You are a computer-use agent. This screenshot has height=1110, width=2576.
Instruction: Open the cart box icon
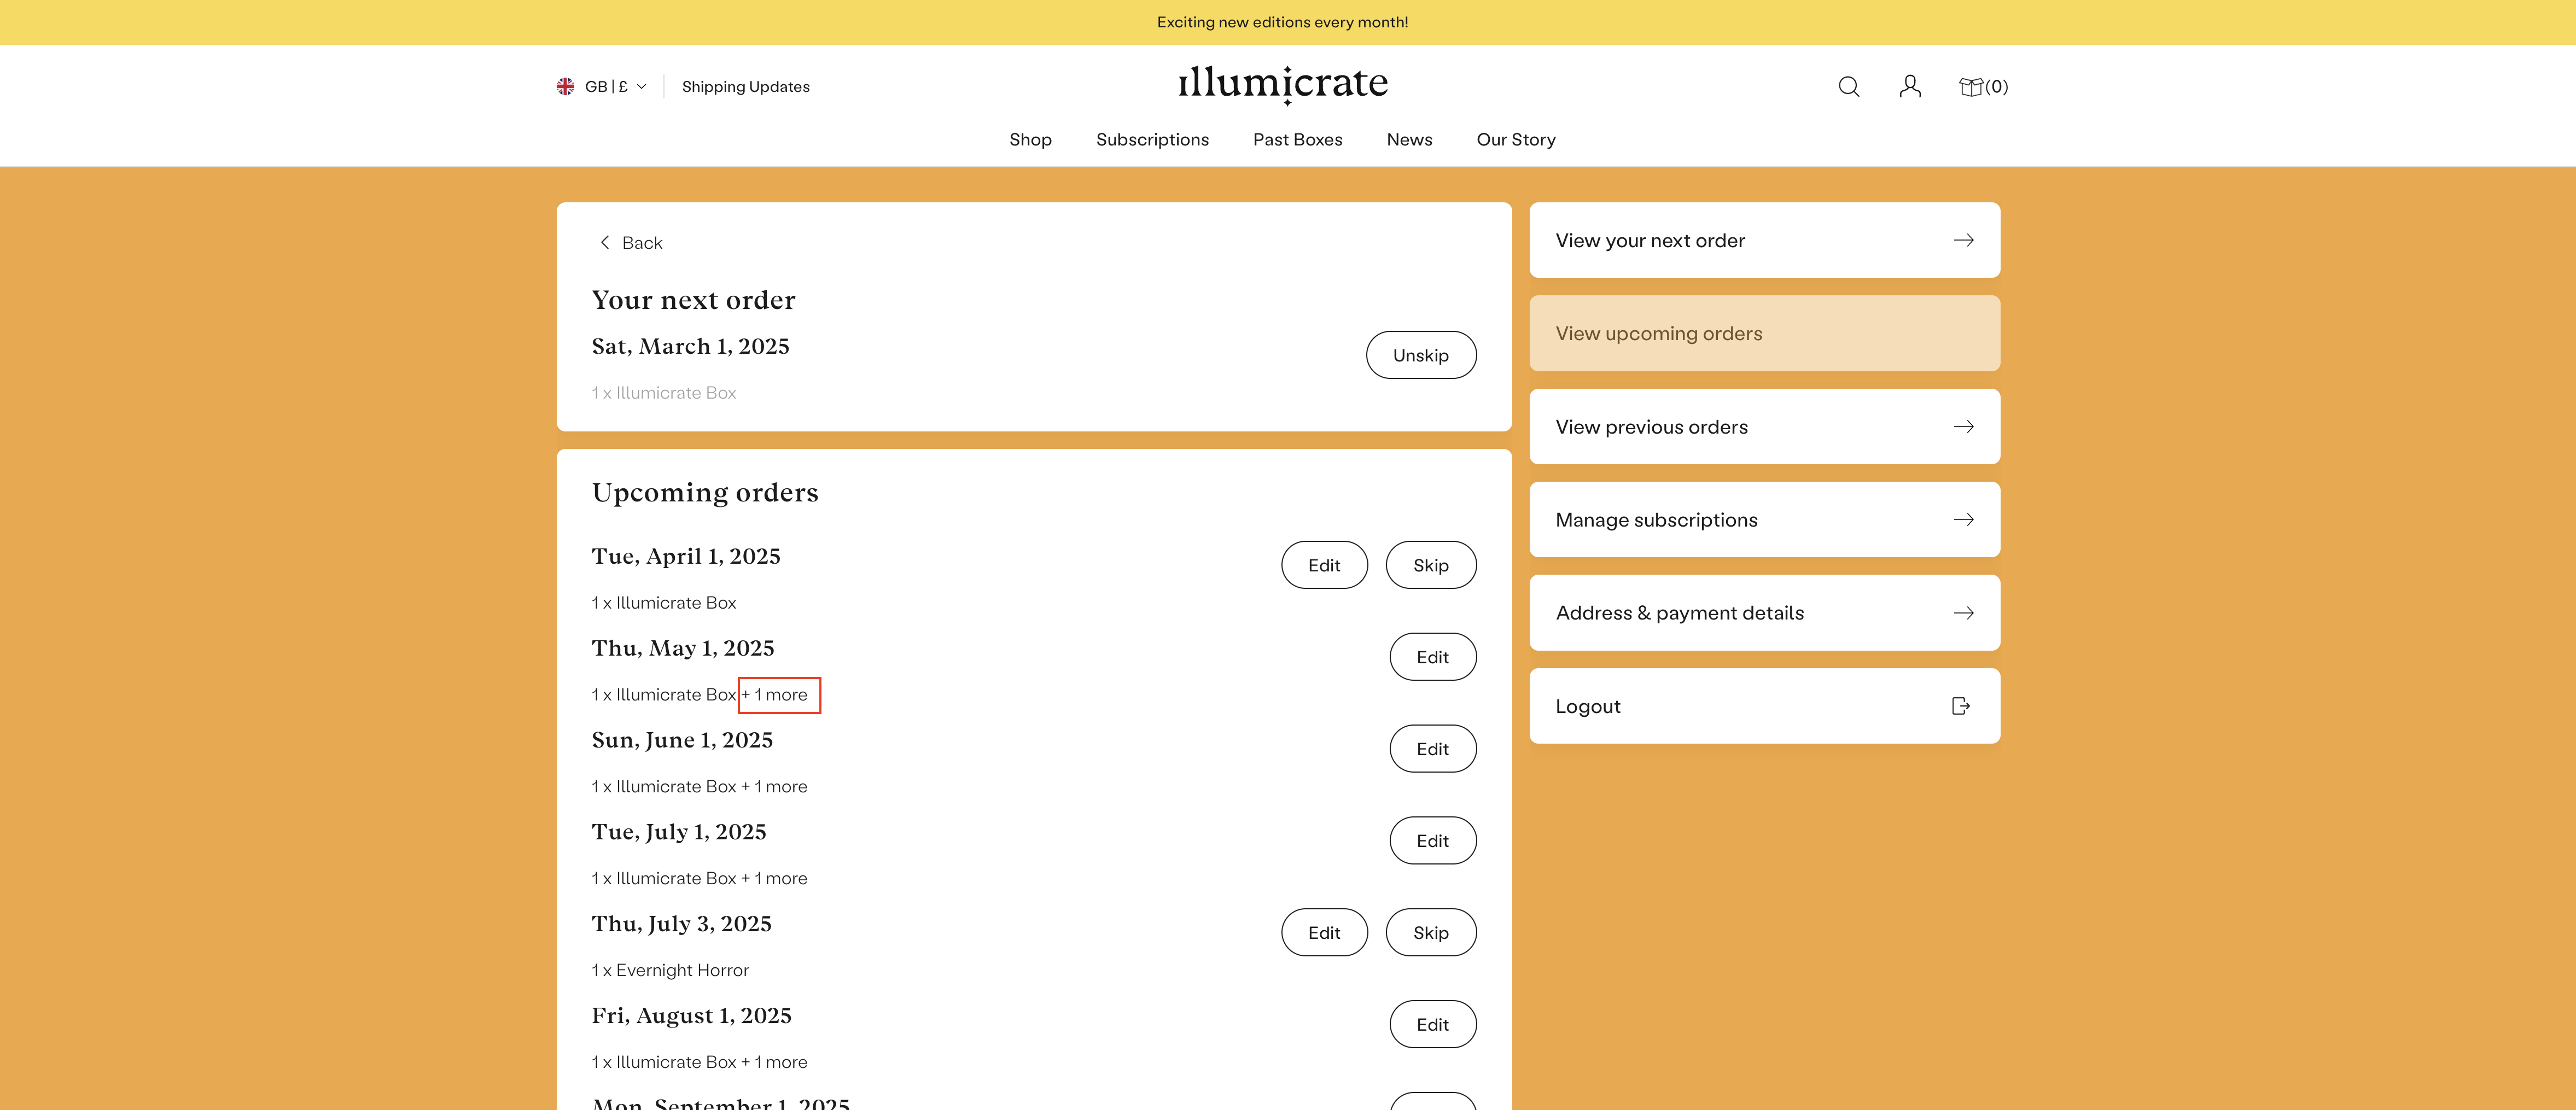point(1970,87)
